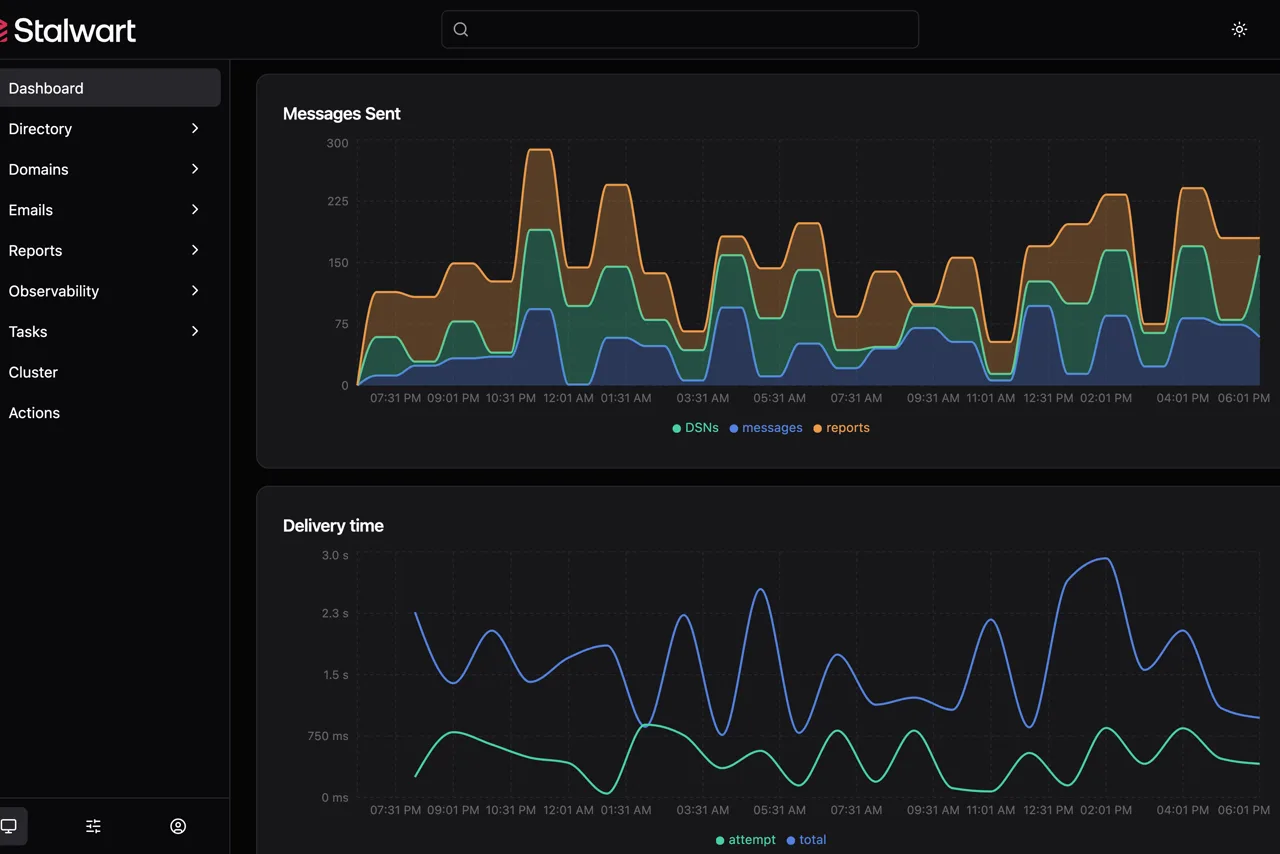Go to the Dashboard page

point(110,88)
